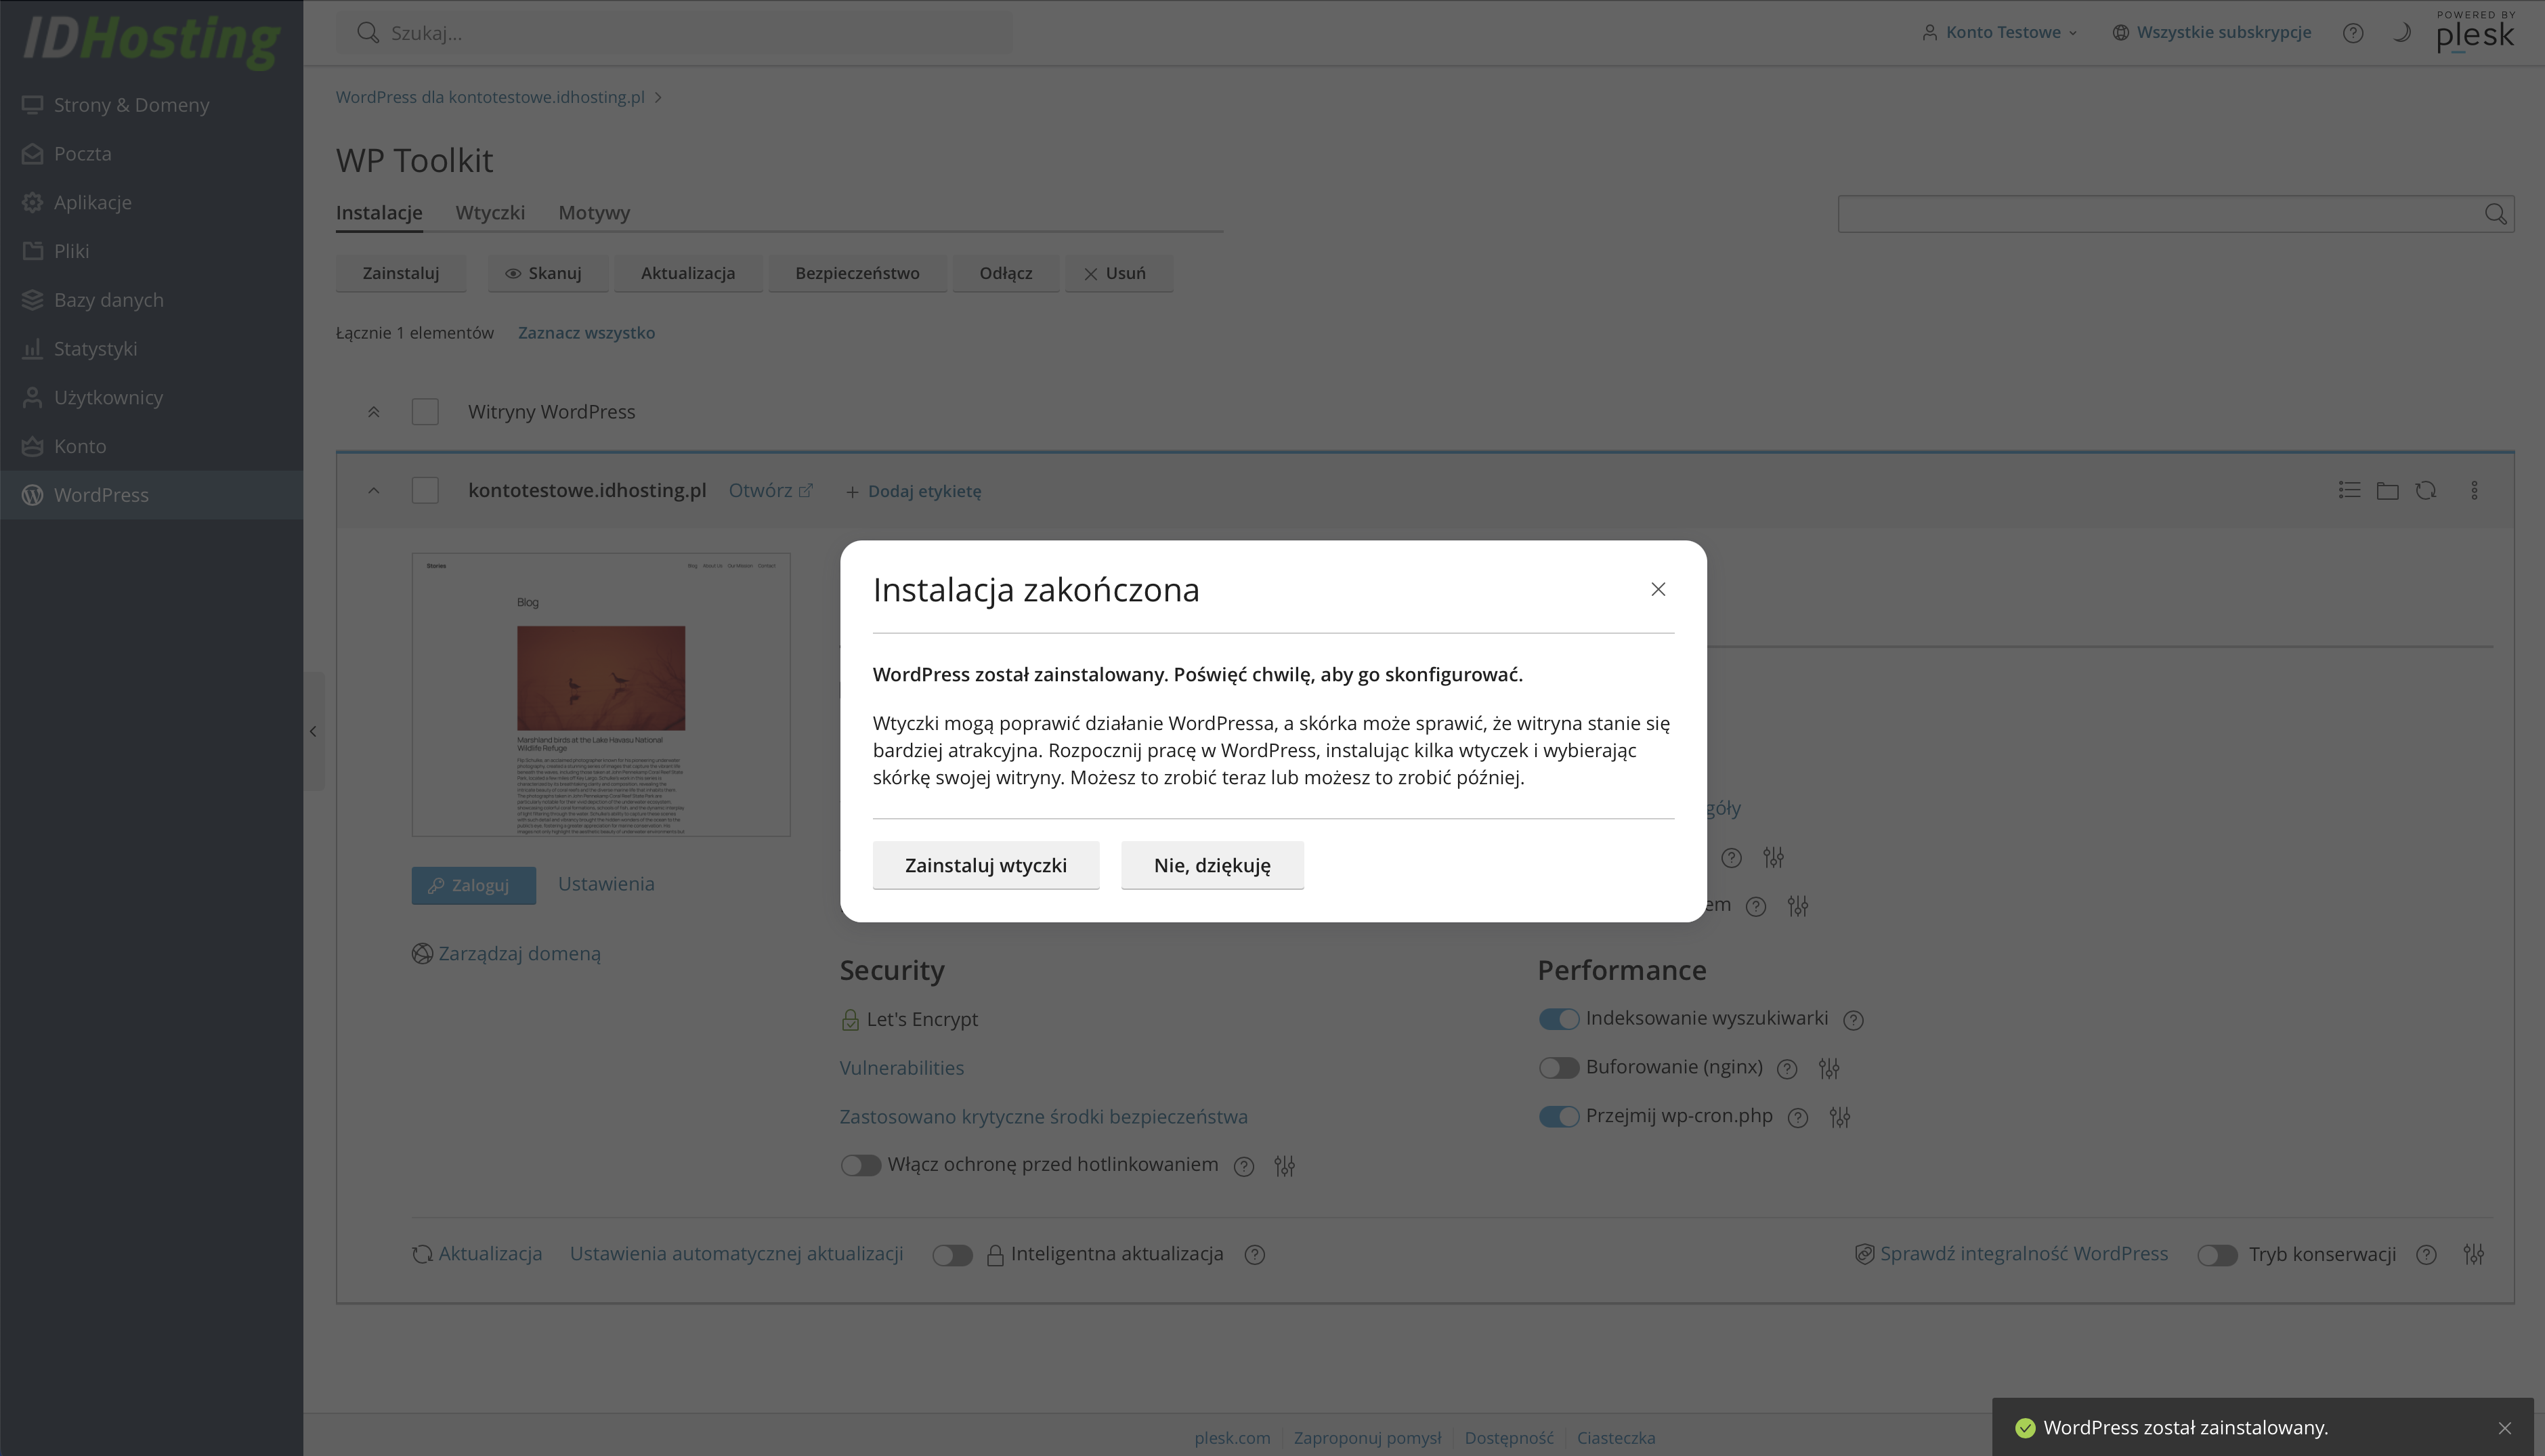Toggle Indeksowanie wyszukiwarki switch
The width and height of the screenshot is (2545, 1456).
tap(1558, 1019)
